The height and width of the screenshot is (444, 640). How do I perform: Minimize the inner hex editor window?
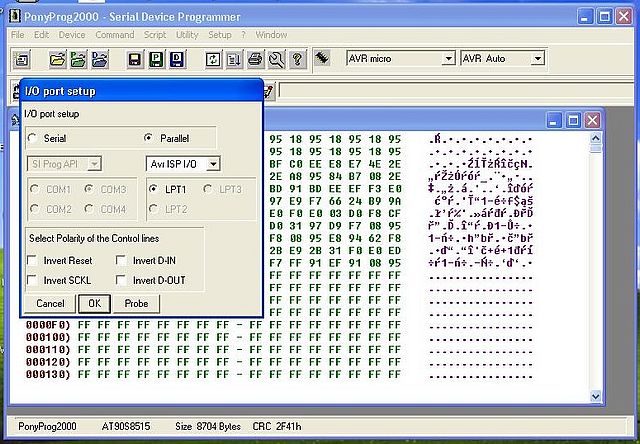554,120
